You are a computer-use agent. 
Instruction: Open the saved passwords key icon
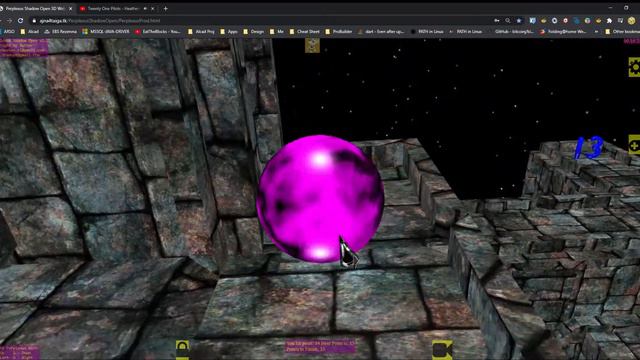(497, 20)
